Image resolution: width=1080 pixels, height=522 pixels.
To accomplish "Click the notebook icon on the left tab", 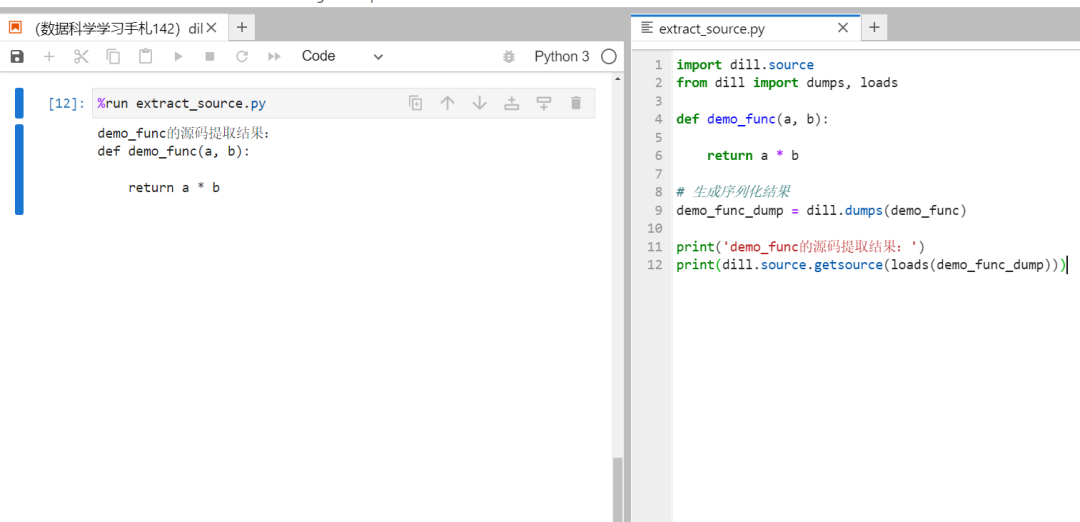I will [x=15, y=28].
